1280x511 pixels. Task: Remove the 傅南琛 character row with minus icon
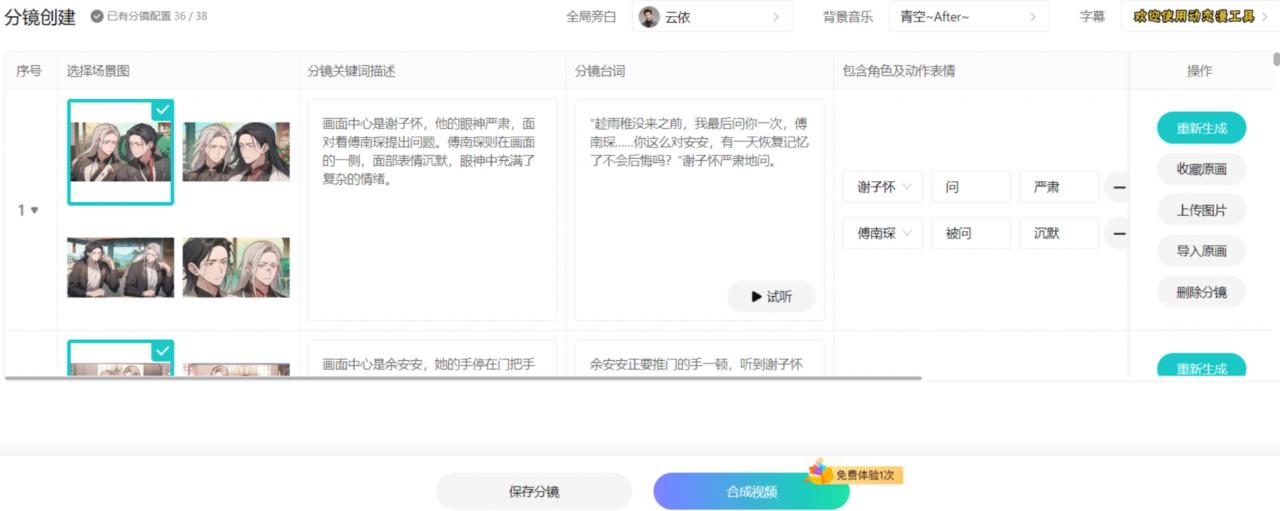tap(1119, 233)
